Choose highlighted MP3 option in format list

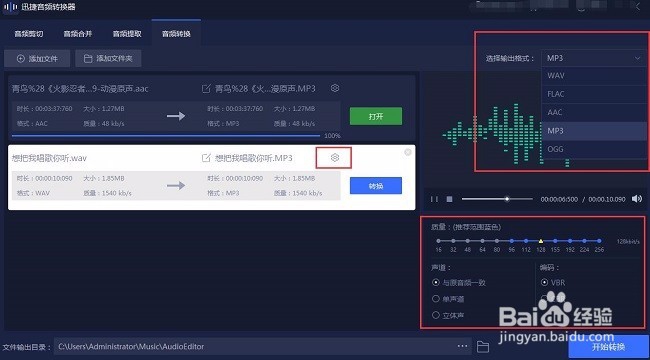pyautogui.click(x=594, y=131)
